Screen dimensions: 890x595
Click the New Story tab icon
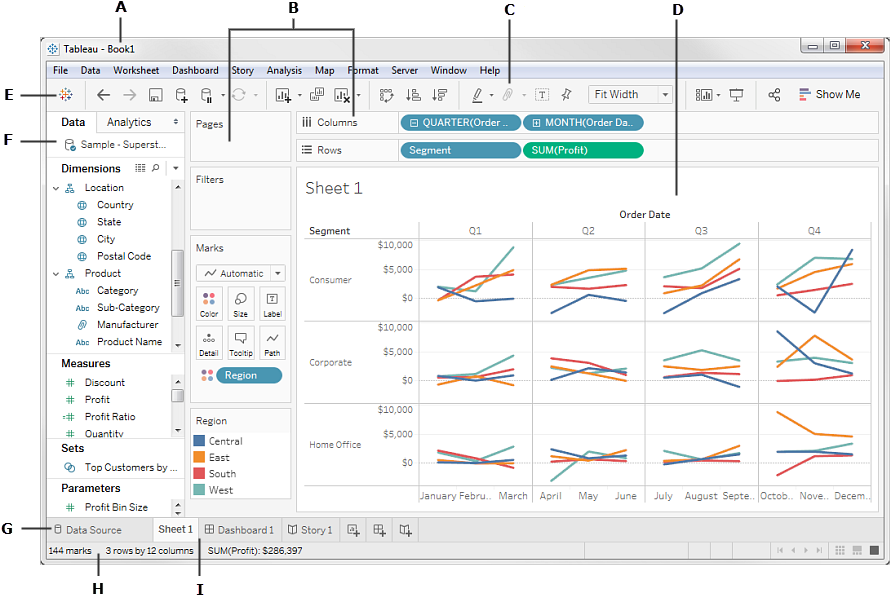coord(405,530)
